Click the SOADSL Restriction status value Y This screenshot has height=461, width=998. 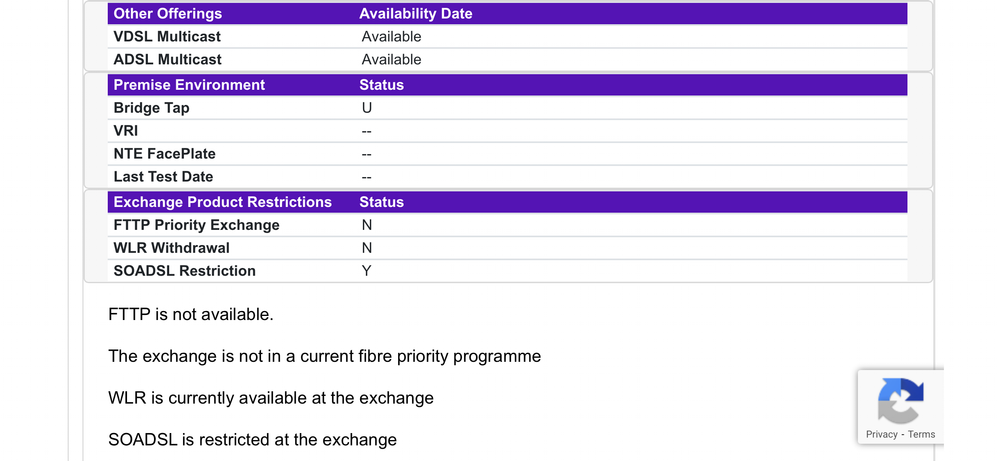[x=367, y=271]
